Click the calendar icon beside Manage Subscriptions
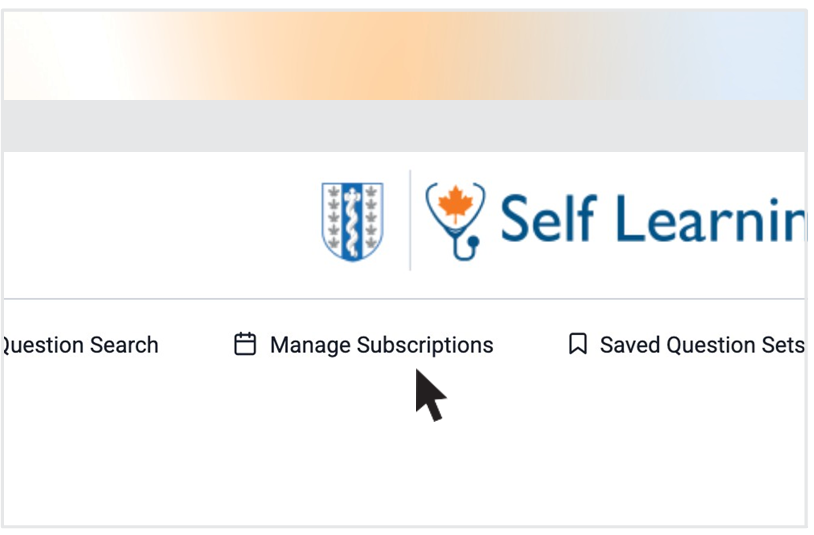This screenshot has width=814, height=535. tap(245, 345)
